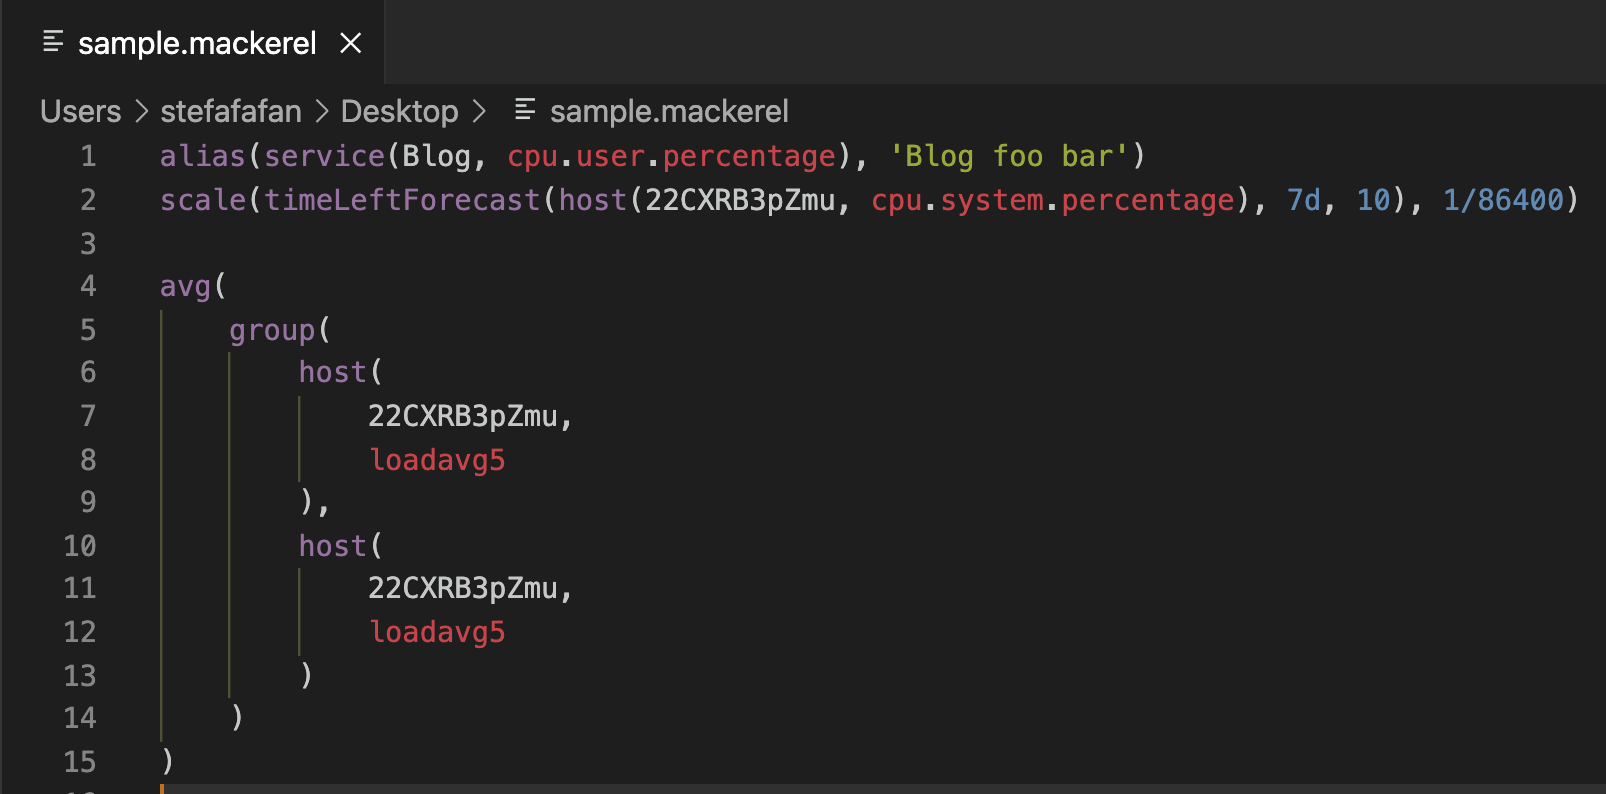
Task: Click 'loadavg5' on line 8
Action: (437, 460)
